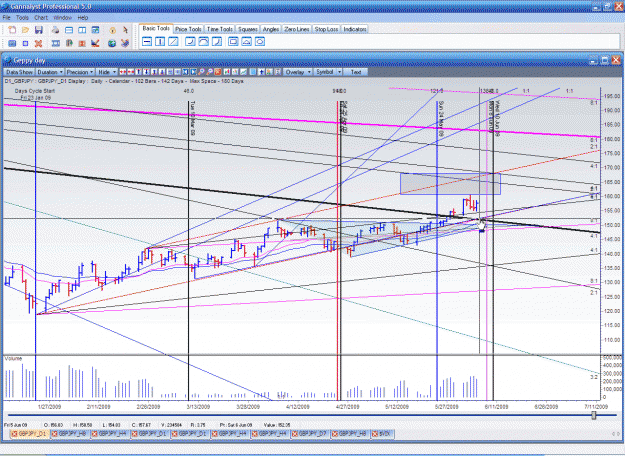Click the yellow padlock icon
The width and height of the screenshot is (625, 456).
click(x=112, y=30)
